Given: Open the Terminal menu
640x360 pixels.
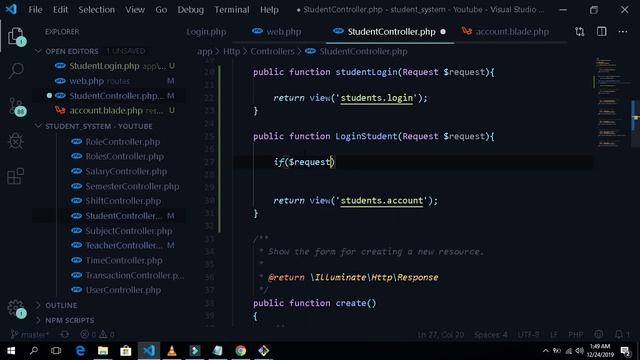Looking at the screenshot, I should point(231,9).
